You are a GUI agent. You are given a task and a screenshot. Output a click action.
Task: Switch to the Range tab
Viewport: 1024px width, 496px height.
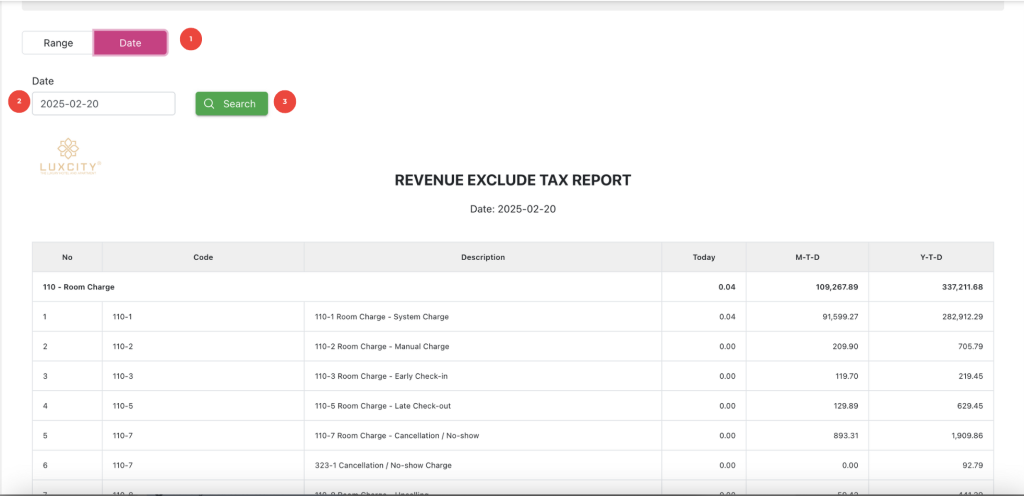point(58,43)
